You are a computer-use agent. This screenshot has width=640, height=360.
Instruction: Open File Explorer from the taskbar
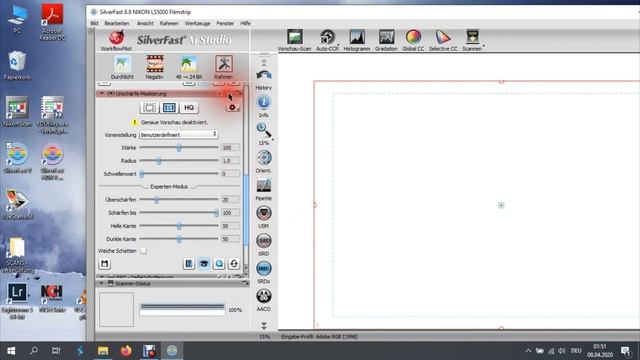click(x=103, y=351)
